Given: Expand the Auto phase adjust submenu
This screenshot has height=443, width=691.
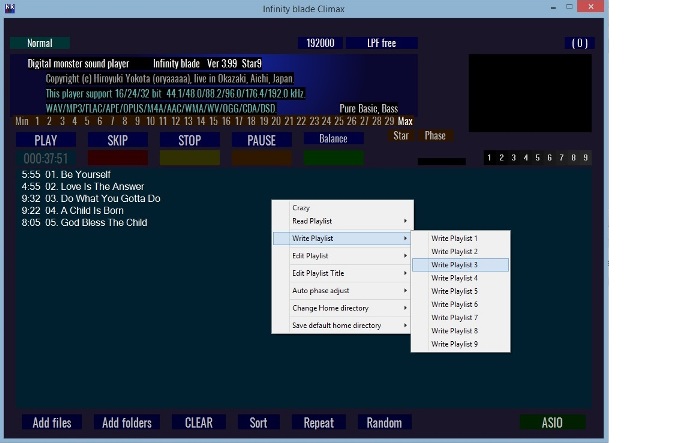Looking at the screenshot, I should click(x=342, y=290).
